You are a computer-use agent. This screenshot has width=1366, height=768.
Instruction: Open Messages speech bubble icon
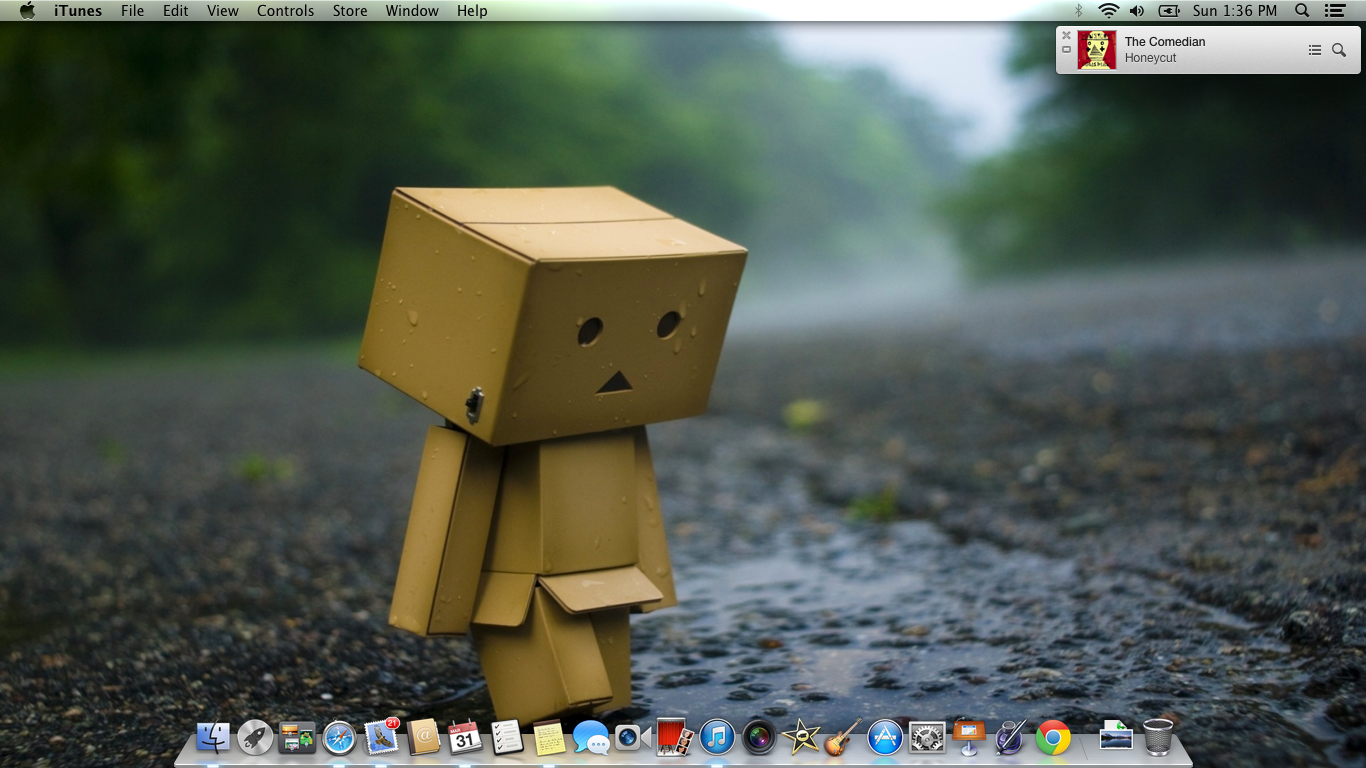click(x=591, y=738)
